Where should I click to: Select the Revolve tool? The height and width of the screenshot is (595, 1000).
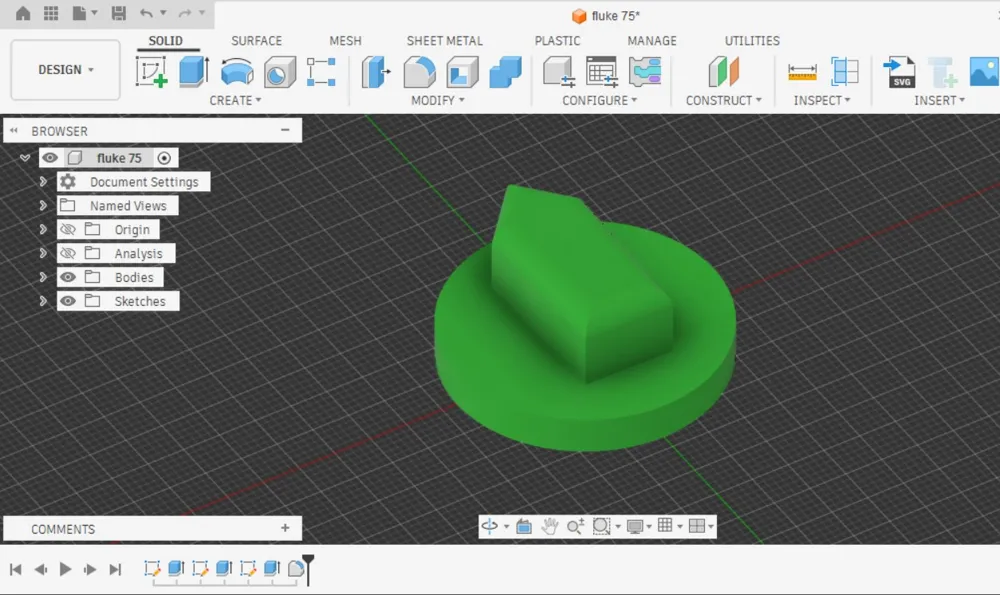237,71
